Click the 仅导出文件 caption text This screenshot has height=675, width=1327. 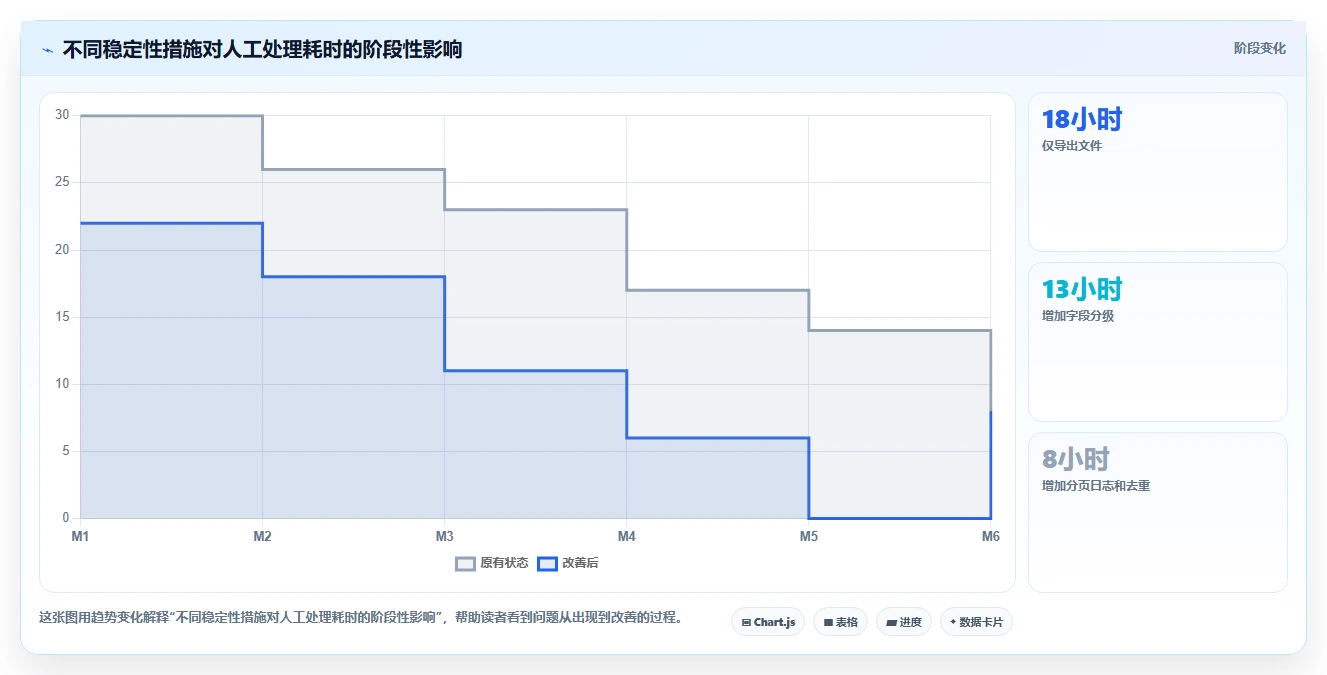click(x=1072, y=146)
